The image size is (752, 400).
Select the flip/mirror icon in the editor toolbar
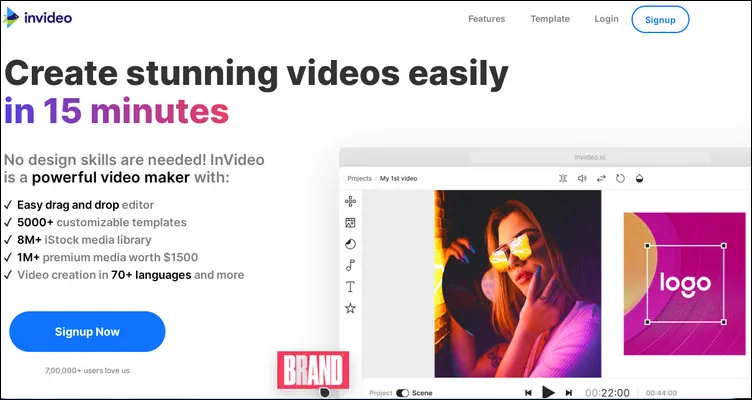[563, 178]
